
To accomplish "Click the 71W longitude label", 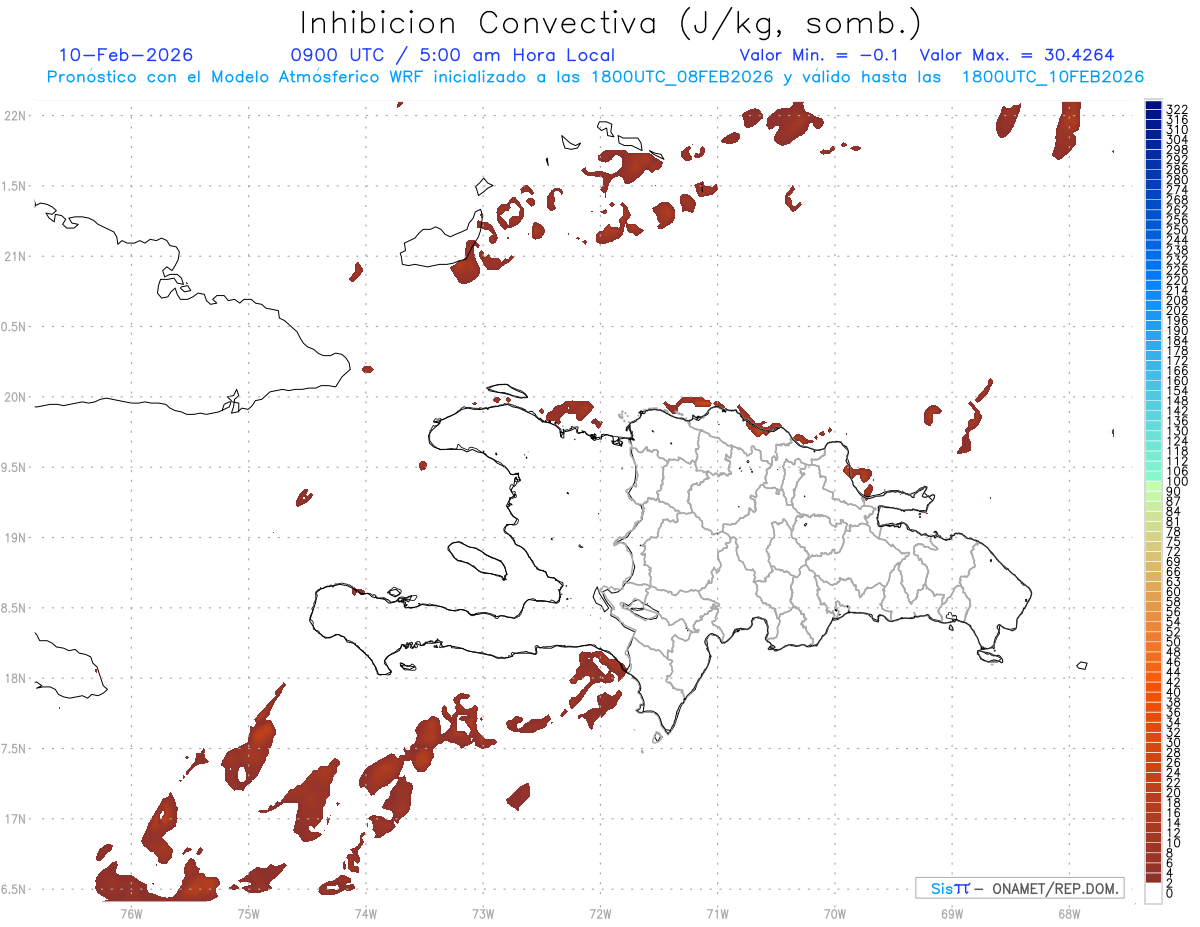I will 717,914.
